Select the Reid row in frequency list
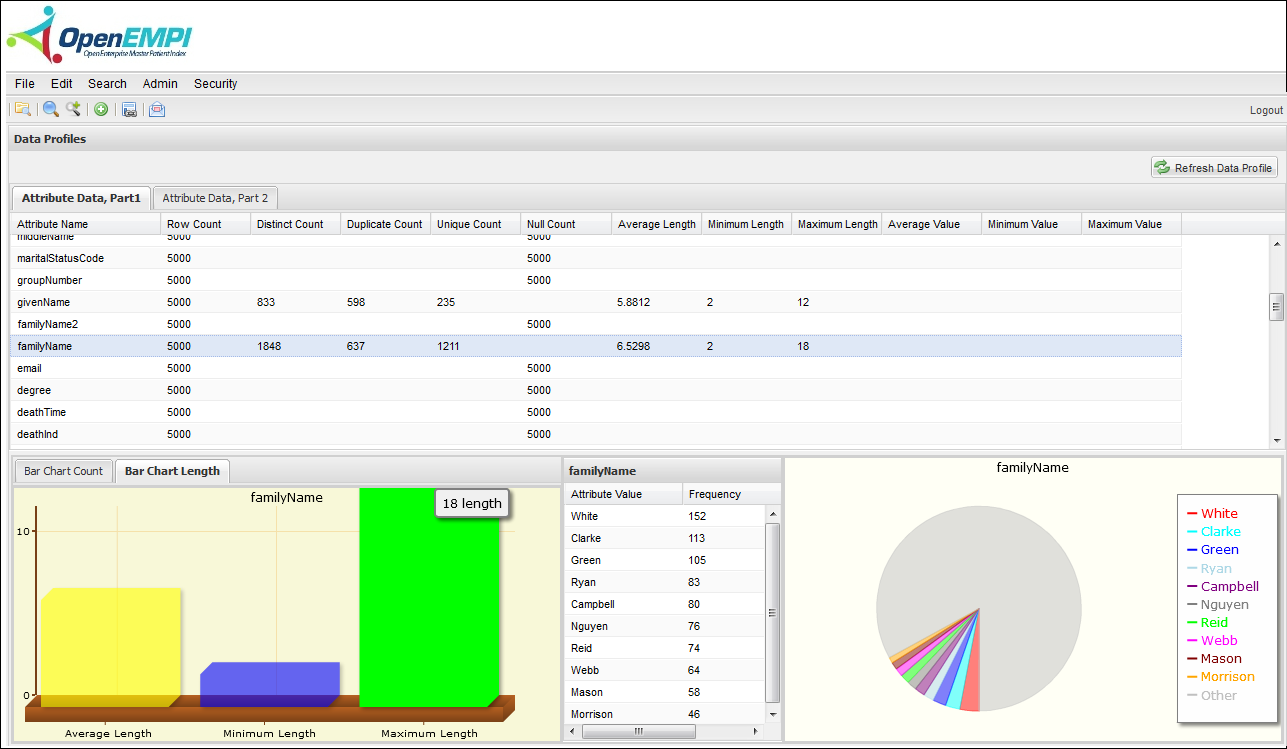1287x749 pixels. click(665, 648)
